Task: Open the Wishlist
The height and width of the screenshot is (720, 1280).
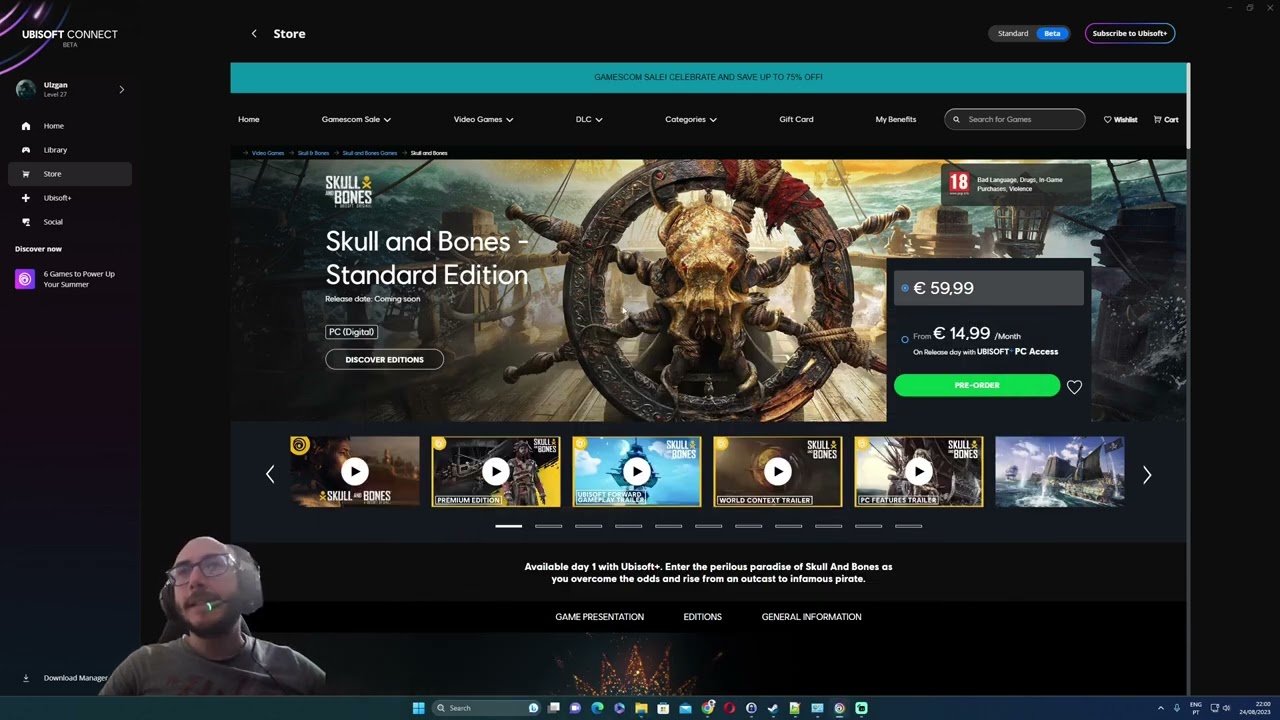Action: pyautogui.click(x=1120, y=119)
